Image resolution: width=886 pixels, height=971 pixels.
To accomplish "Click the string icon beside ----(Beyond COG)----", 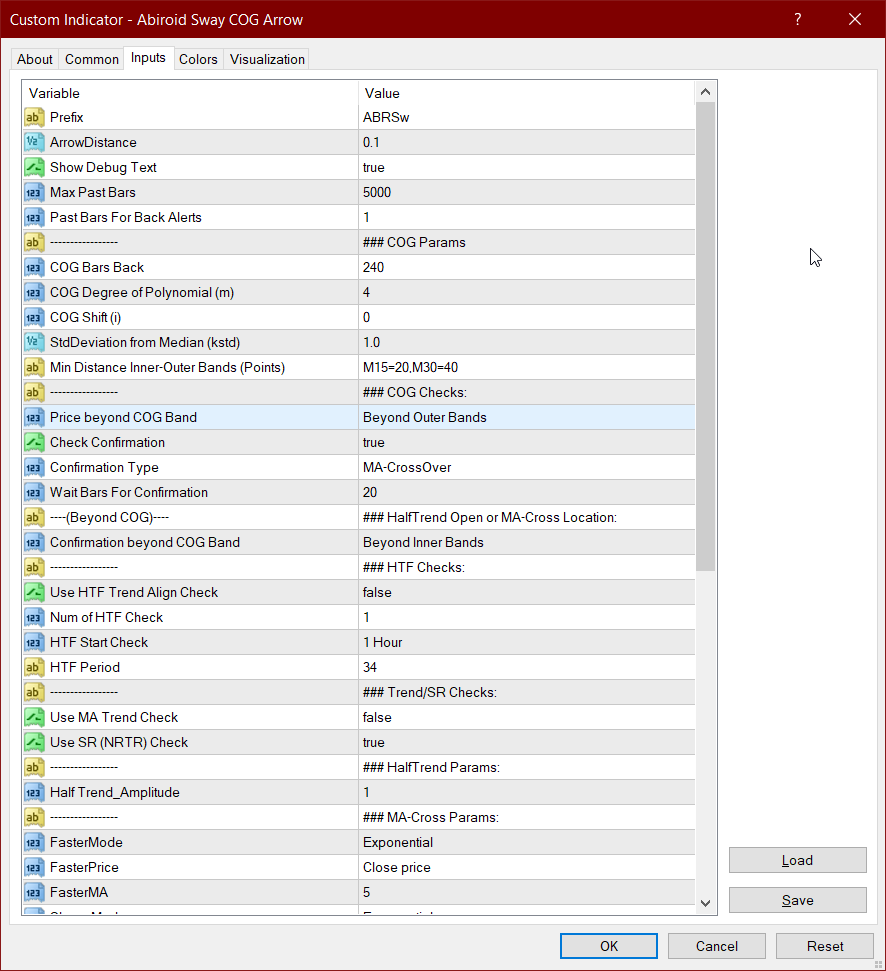I will (x=34, y=518).
